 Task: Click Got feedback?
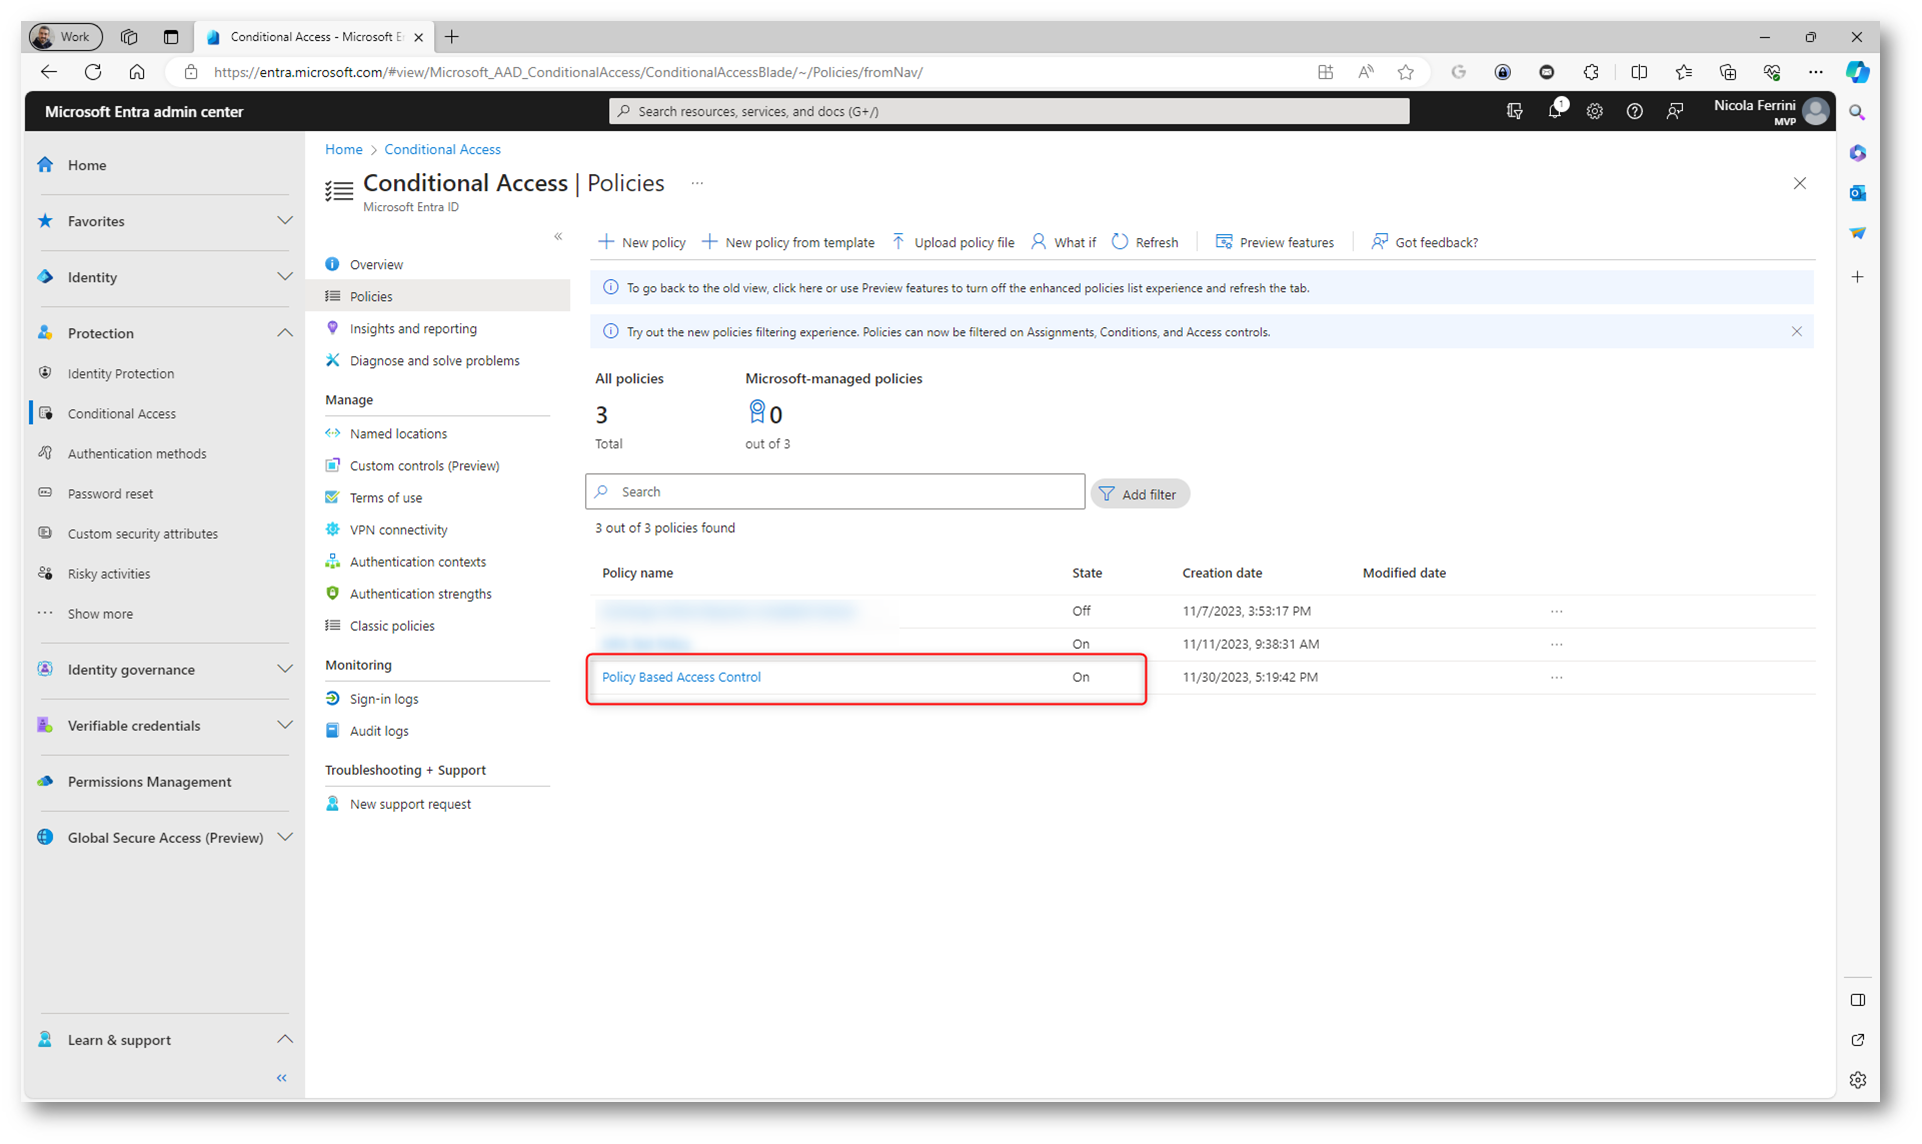[x=1425, y=242]
